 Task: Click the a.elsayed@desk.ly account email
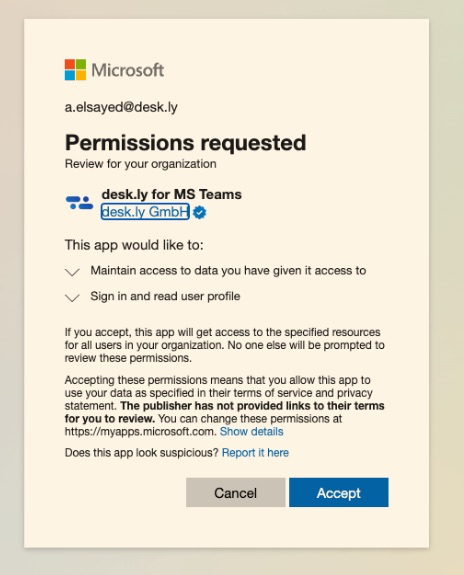121,107
